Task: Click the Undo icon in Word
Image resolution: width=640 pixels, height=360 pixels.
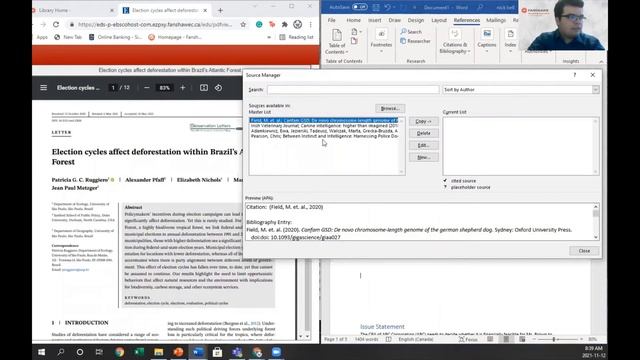Action: tap(387, 7)
